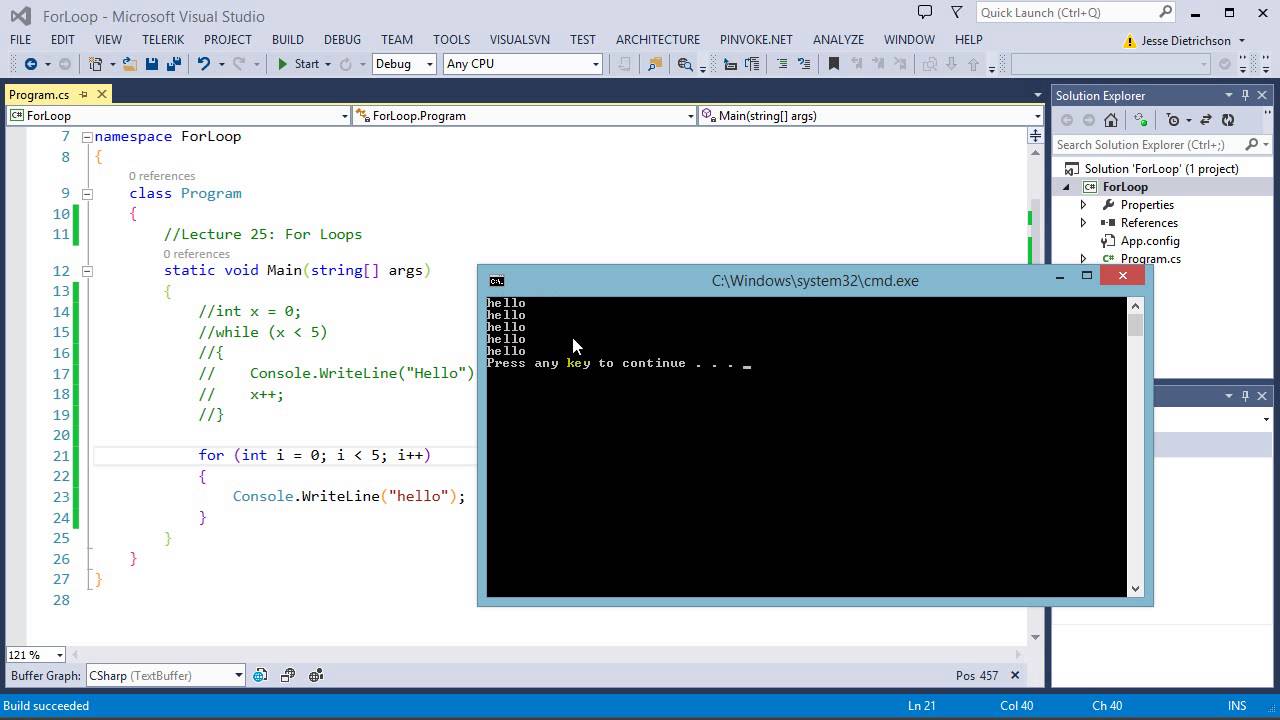This screenshot has width=1280, height=720.
Task: Click the Open File folder icon
Action: [130, 64]
